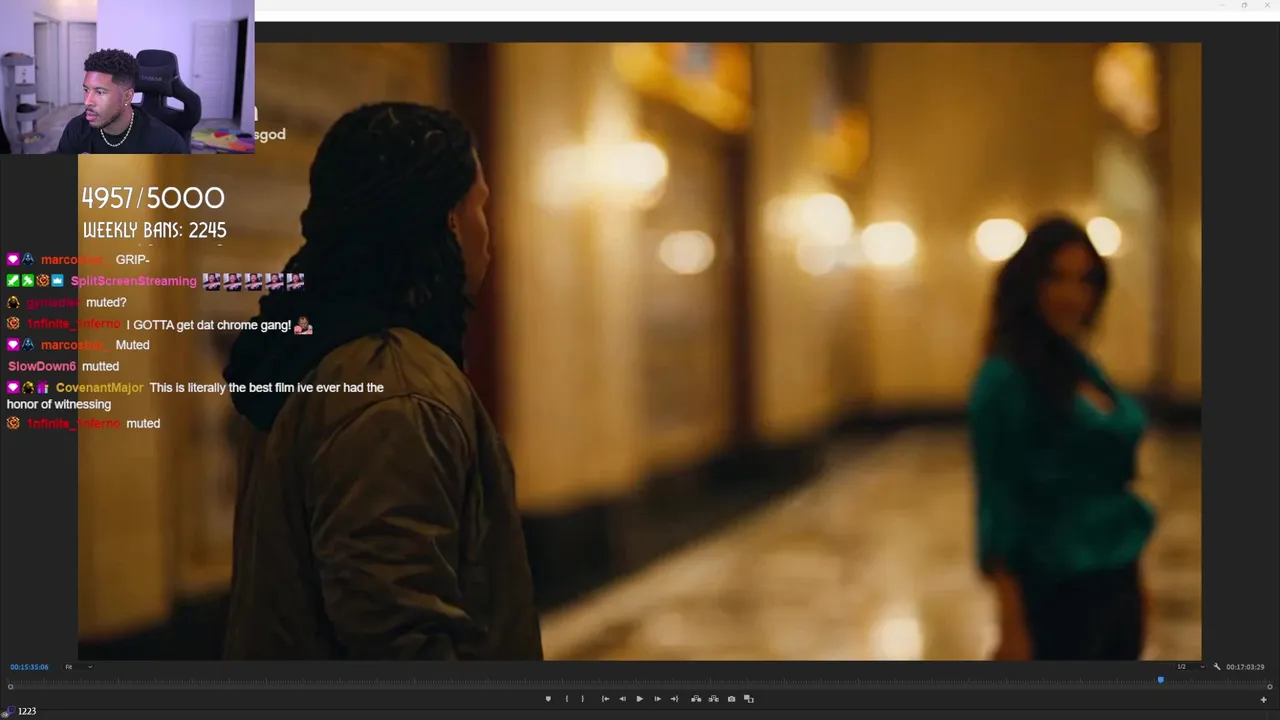Viewport: 1280px width, 720px height.
Task: Click the 'muted?' chat message
Action: pyautogui.click(x=106, y=303)
